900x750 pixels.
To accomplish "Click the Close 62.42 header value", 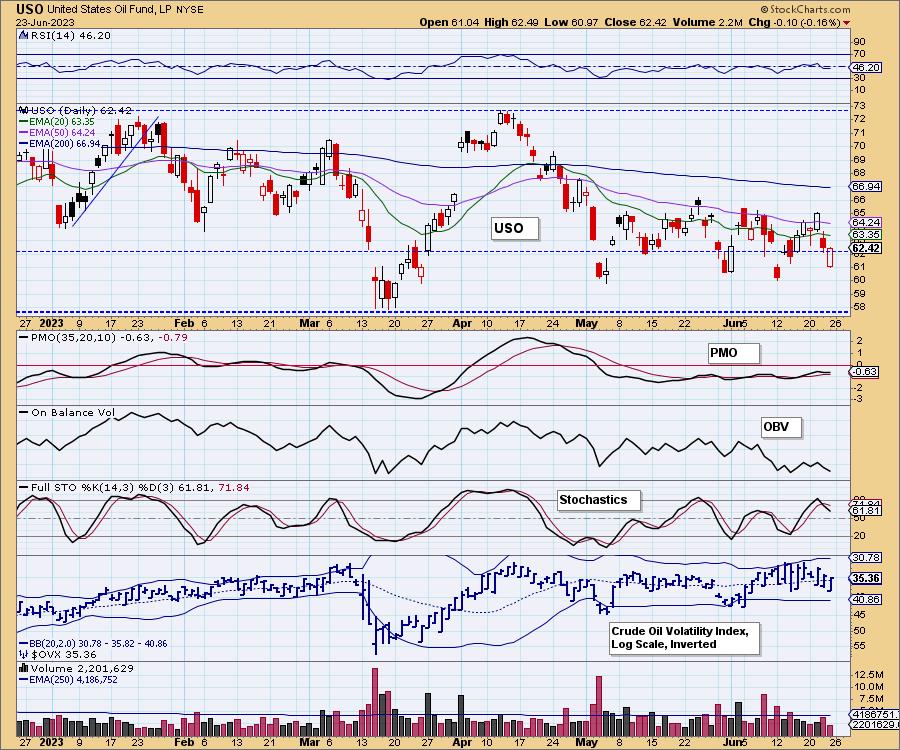I will 636,22.
